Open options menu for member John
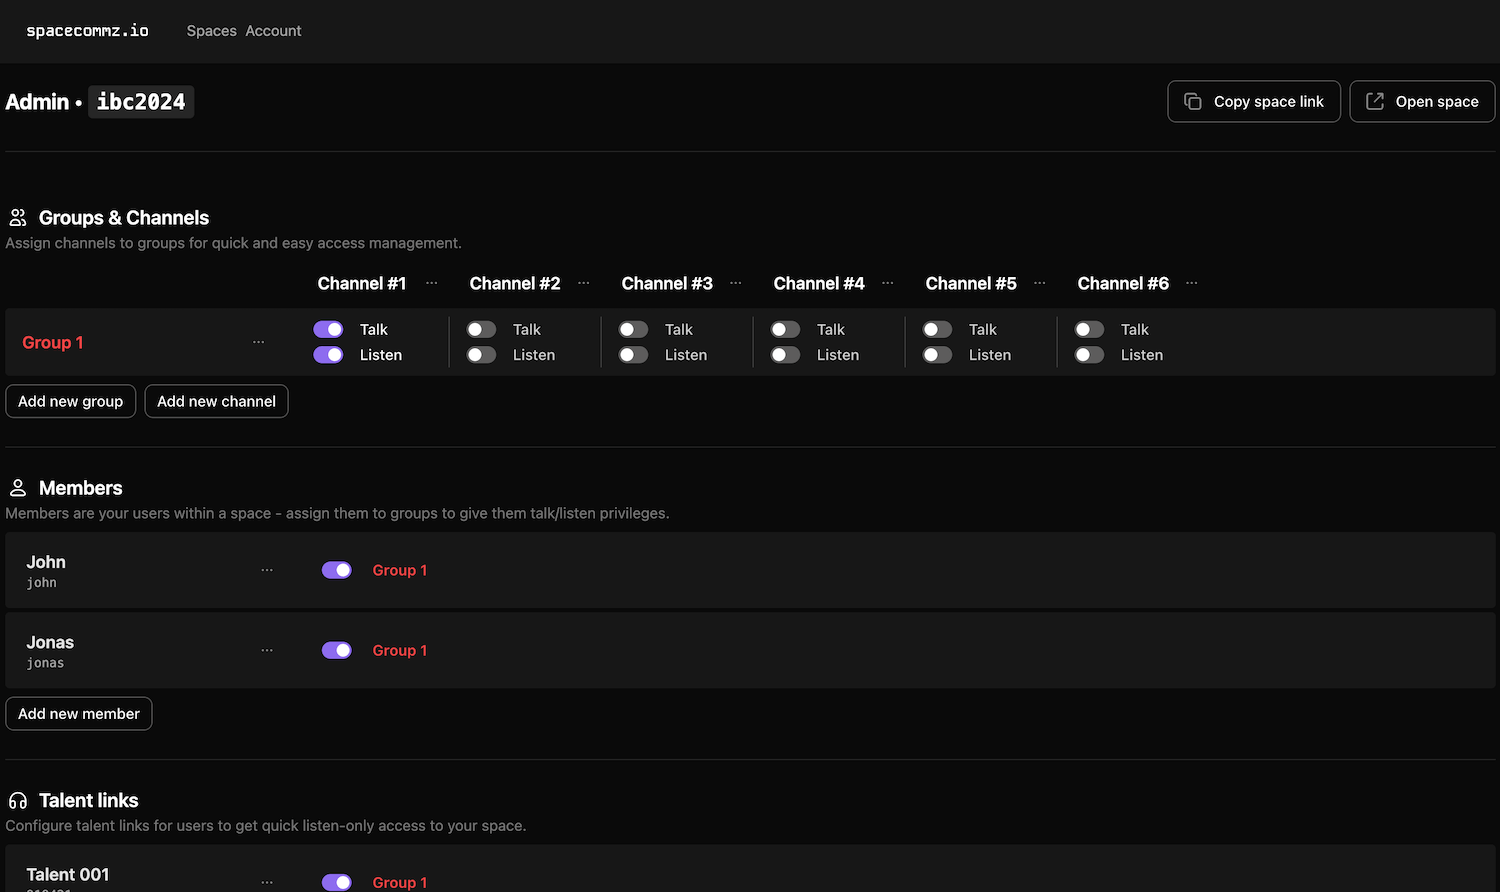 (267, 570)
